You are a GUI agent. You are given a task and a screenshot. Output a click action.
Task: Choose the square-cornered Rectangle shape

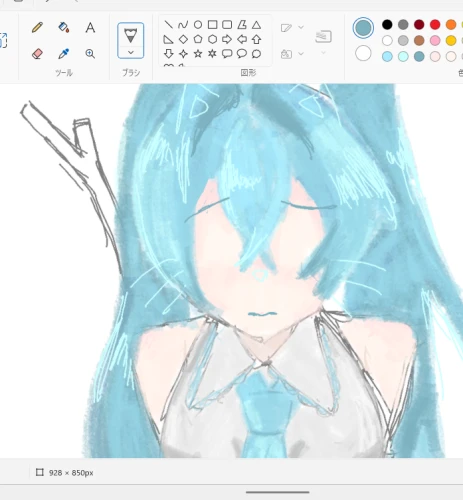click(212, 25)
